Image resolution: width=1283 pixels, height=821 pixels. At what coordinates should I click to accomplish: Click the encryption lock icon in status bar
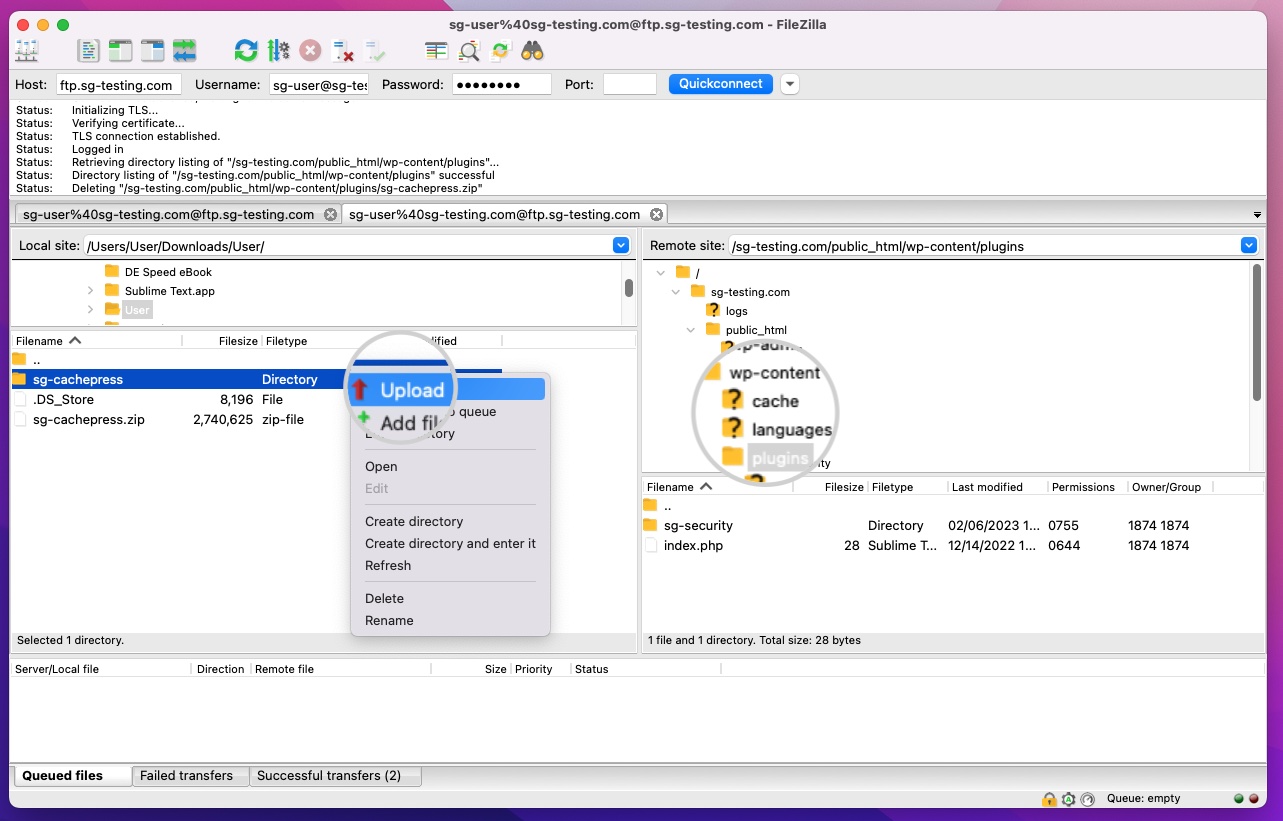point(1049,799)
